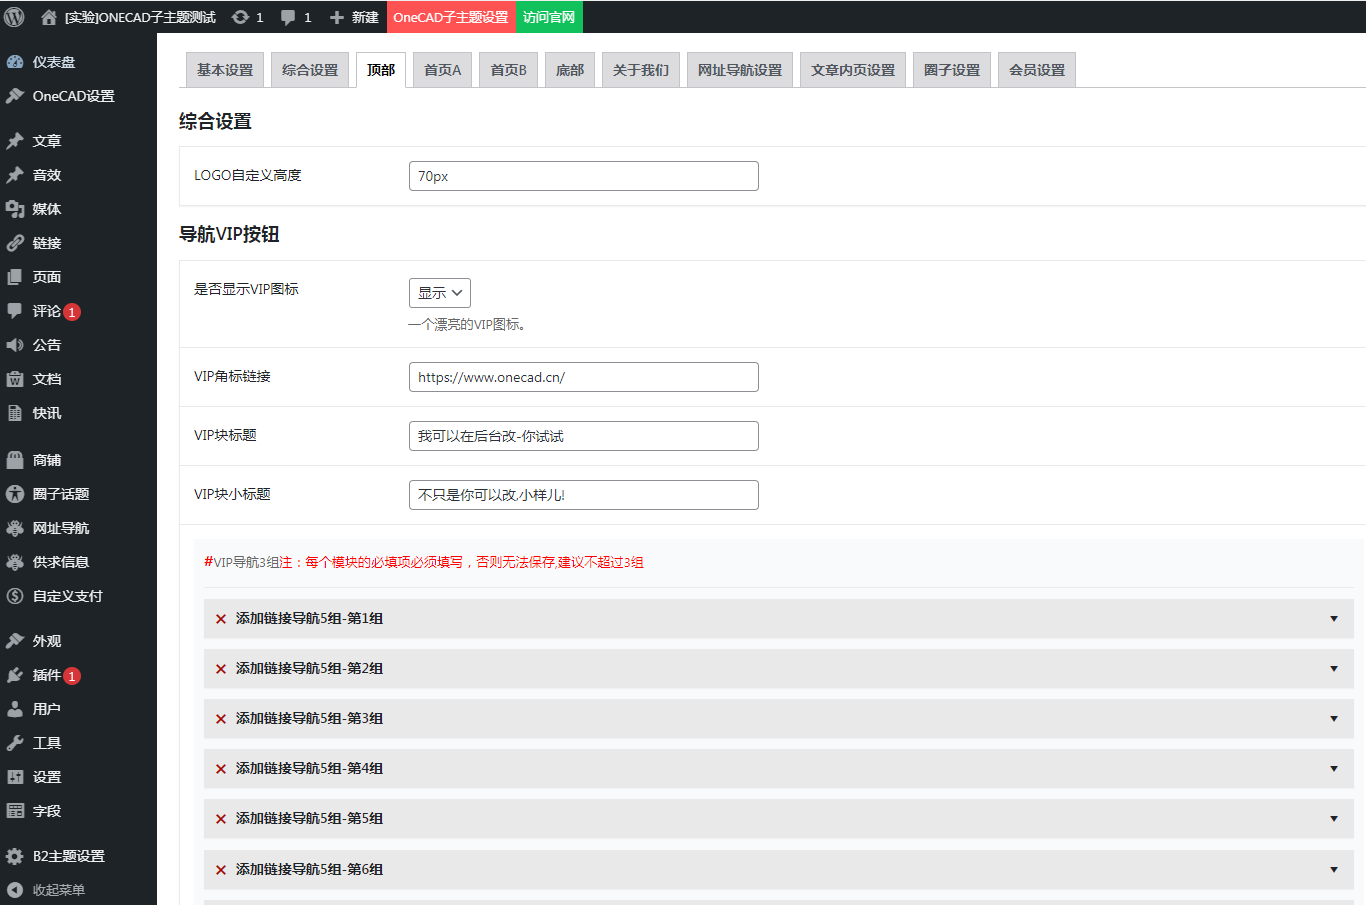The height and width of the screenshot is (905, 1366).
Task: Expand 添加链接导航5组-第1组 with its arrow
Action: (1334, 619)
